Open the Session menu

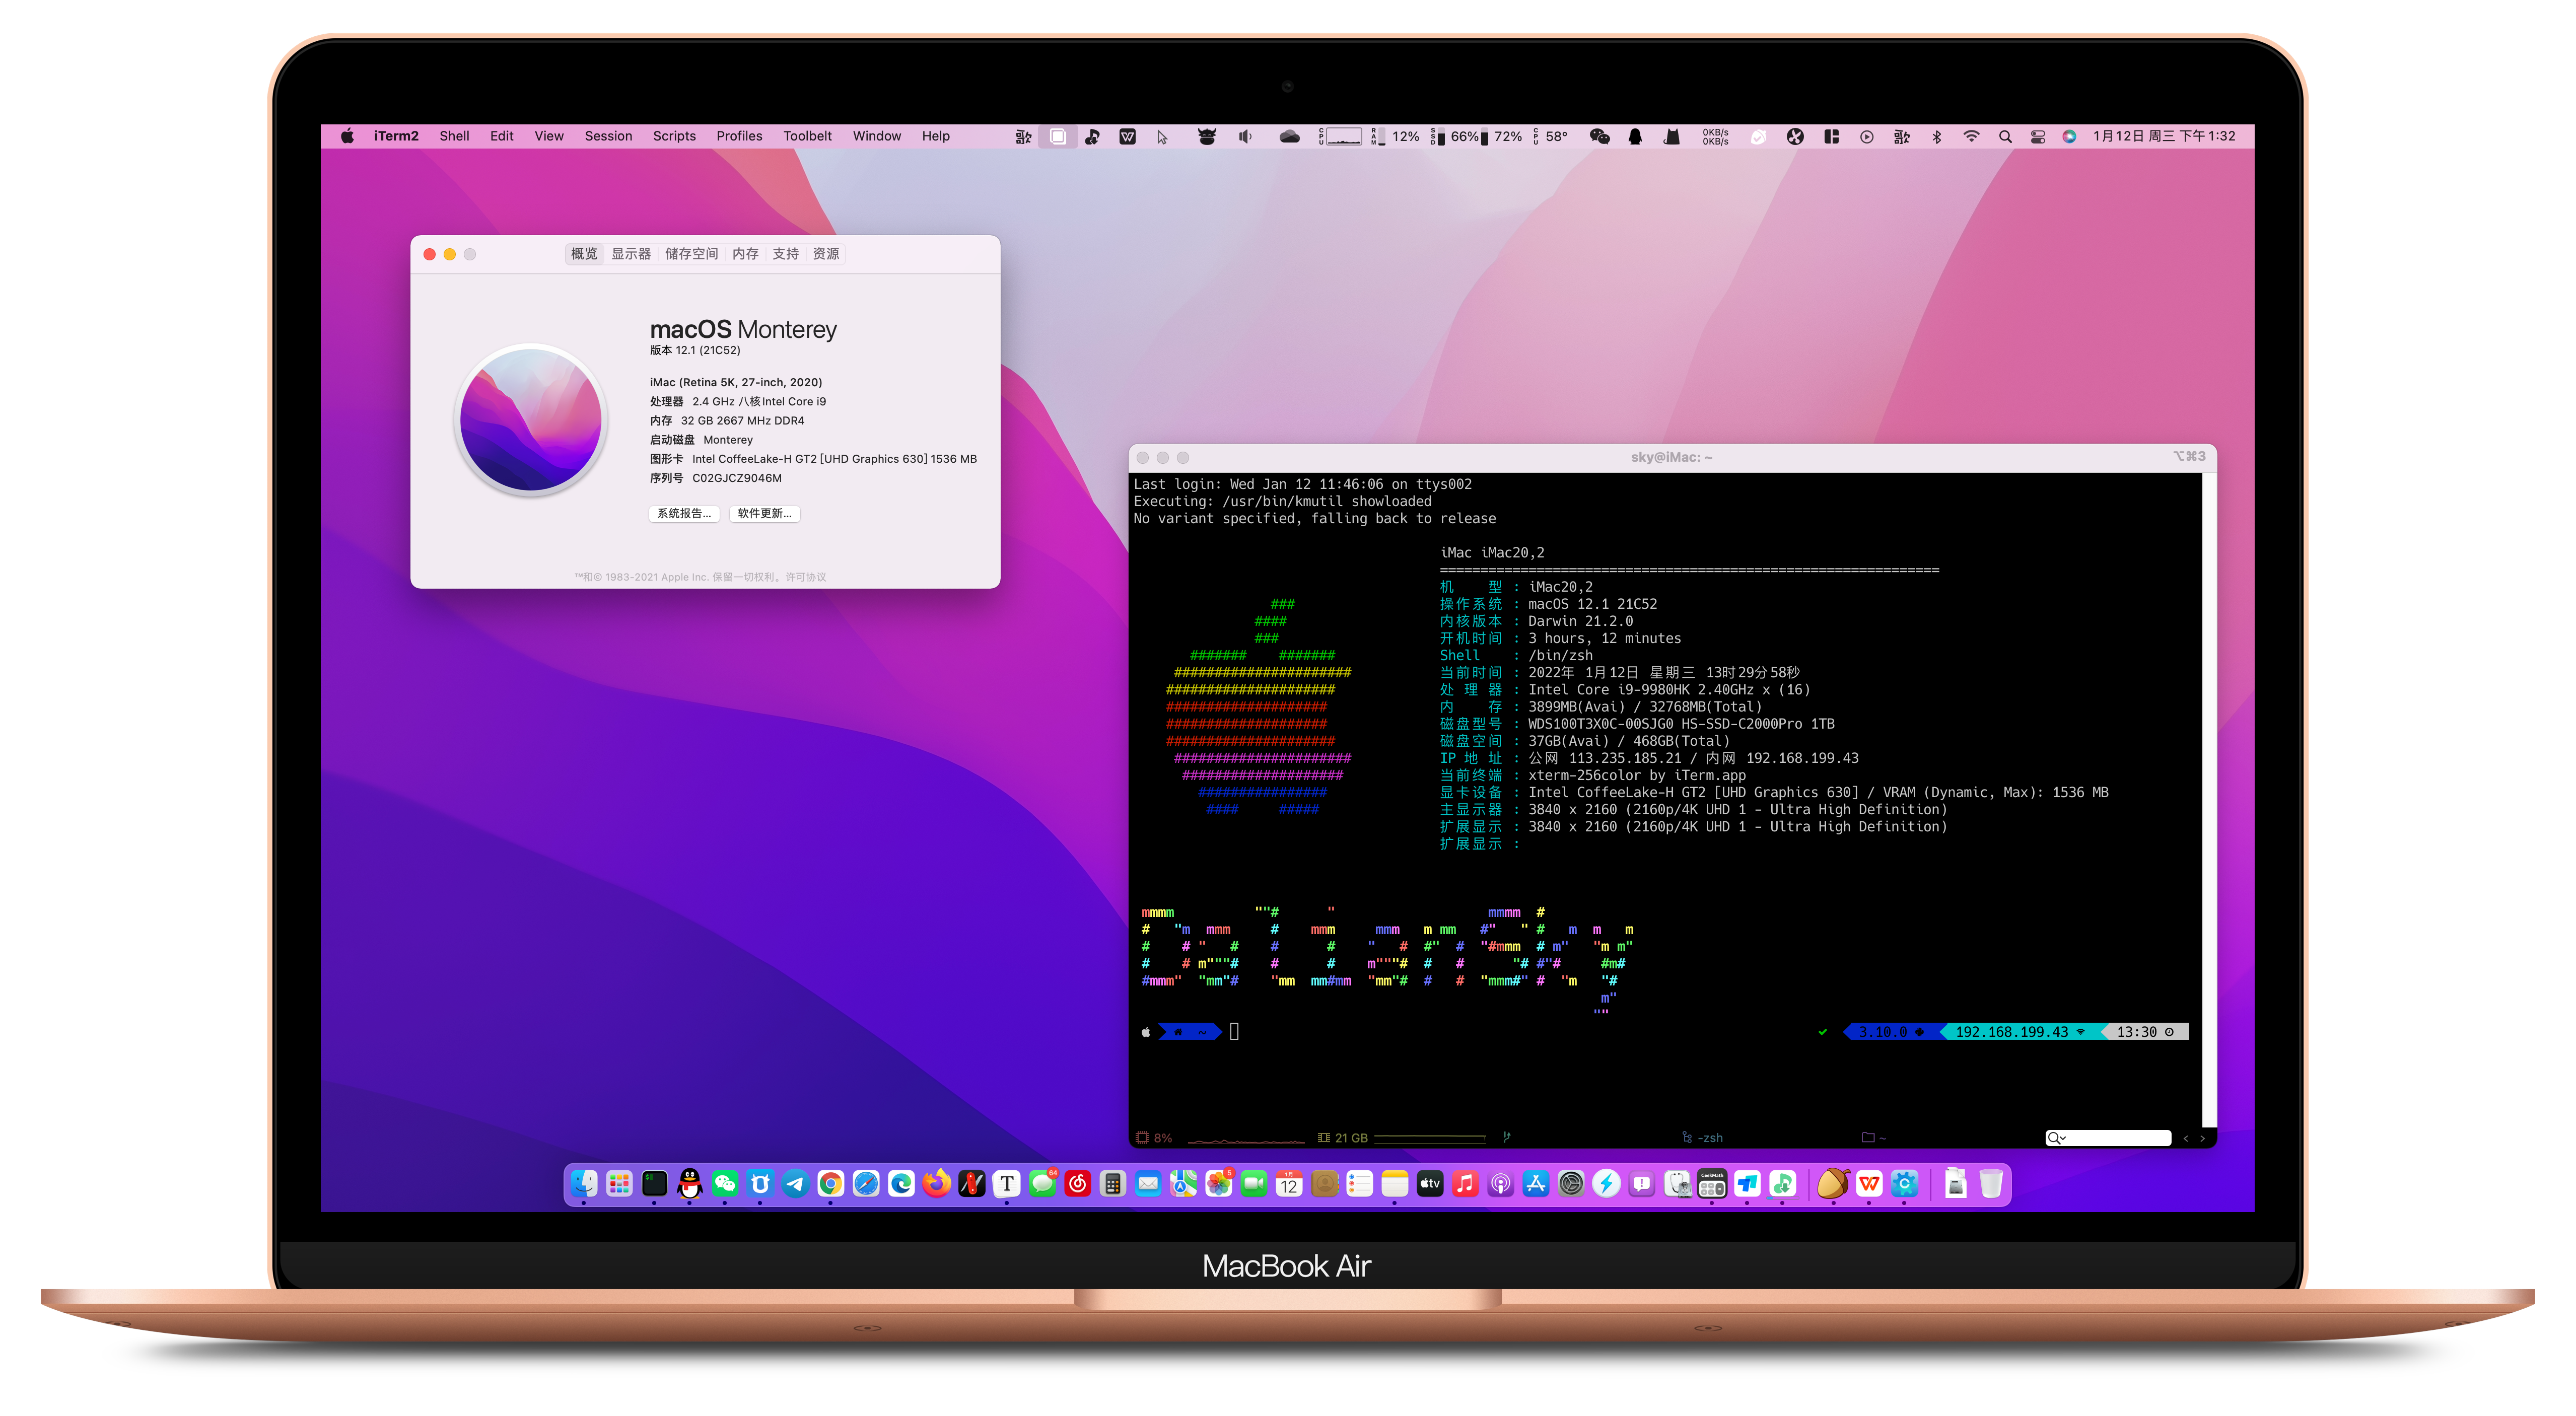[608, 136]
